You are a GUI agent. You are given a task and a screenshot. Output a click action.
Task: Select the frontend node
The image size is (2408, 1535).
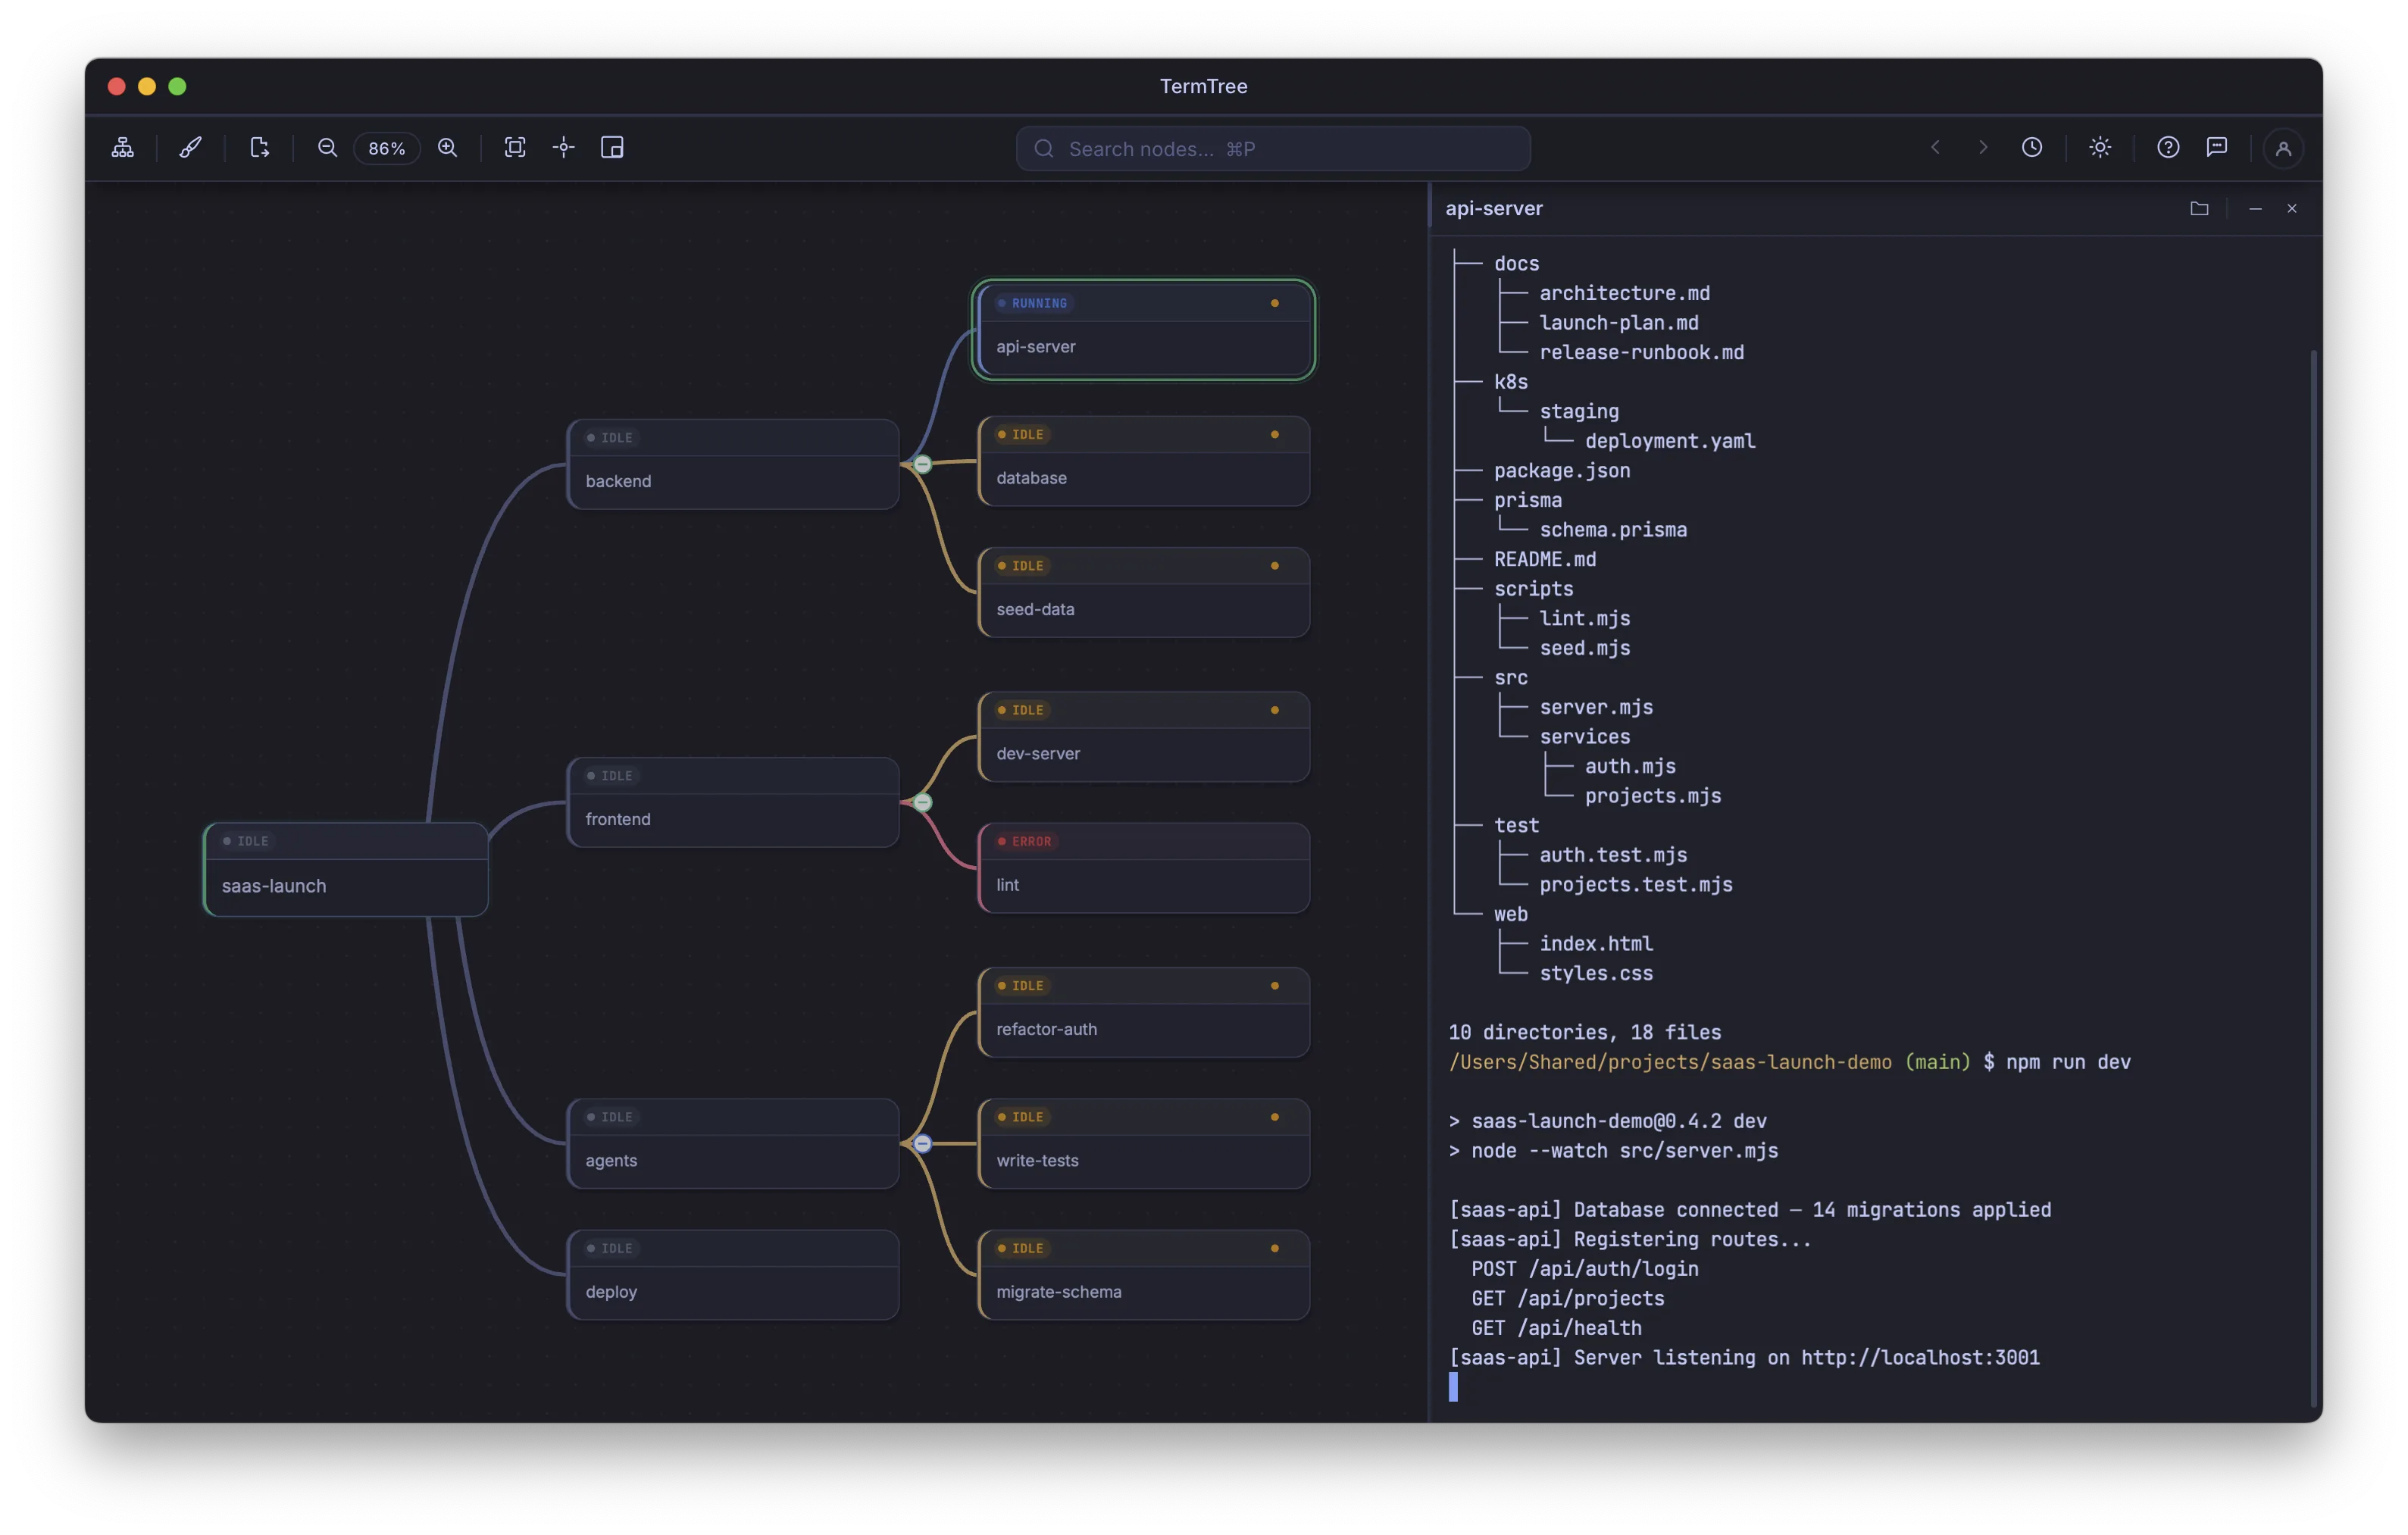pyautogui.click(x=733, y=802)
